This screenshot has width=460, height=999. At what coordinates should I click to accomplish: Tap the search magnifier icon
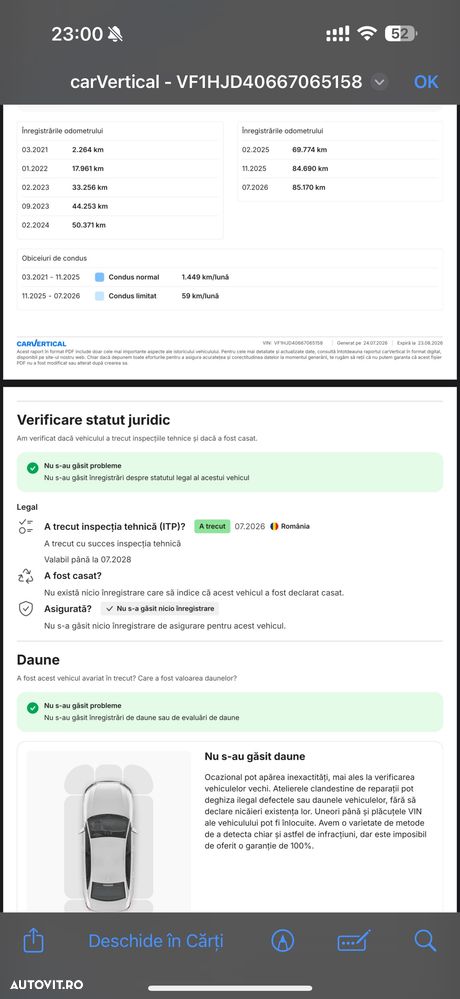[x=425, y=940]
